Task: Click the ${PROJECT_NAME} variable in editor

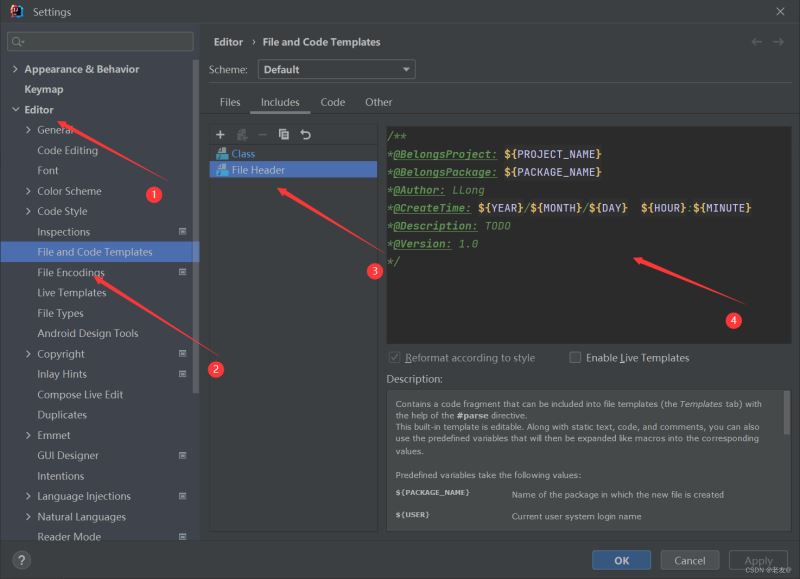Action: [x=553, y=154]
